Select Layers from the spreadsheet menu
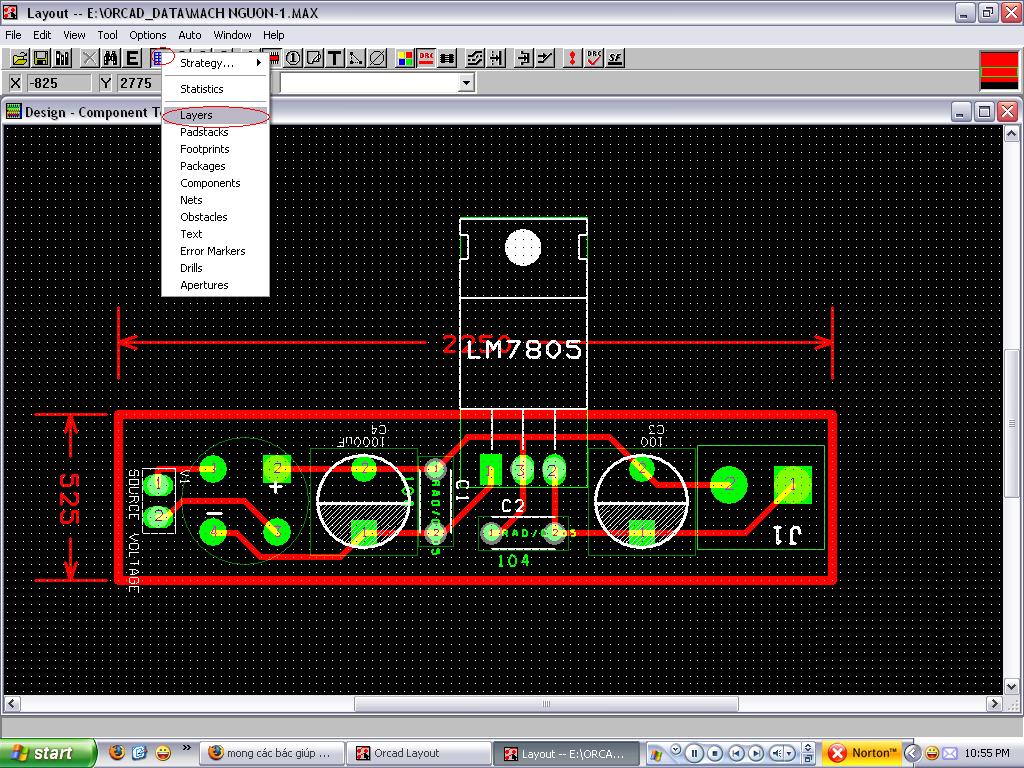Viewport: 1024px width, 768px height. pos(196,115)
